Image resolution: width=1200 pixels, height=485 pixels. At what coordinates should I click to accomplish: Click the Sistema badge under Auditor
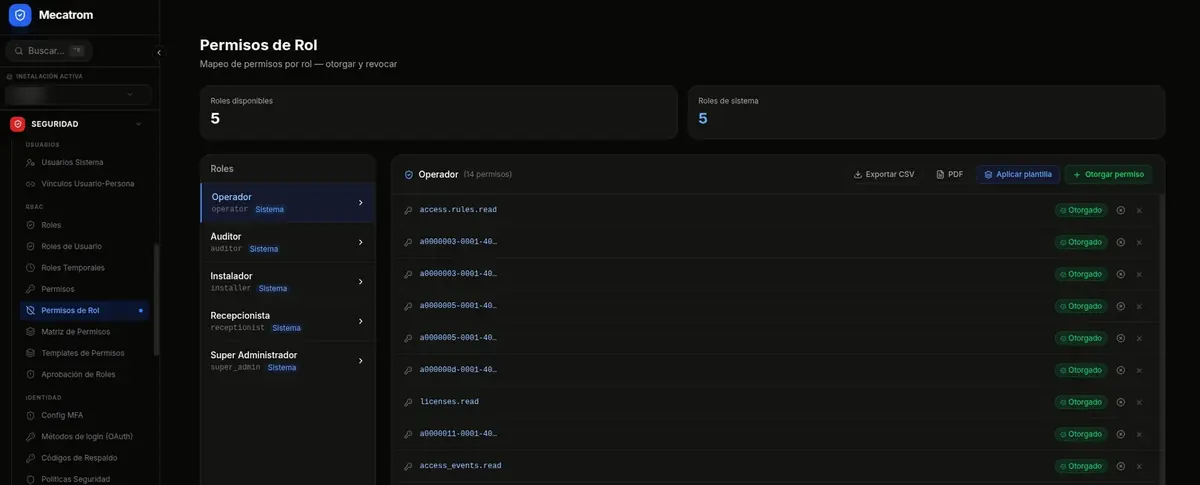click(x=264, y=249)
